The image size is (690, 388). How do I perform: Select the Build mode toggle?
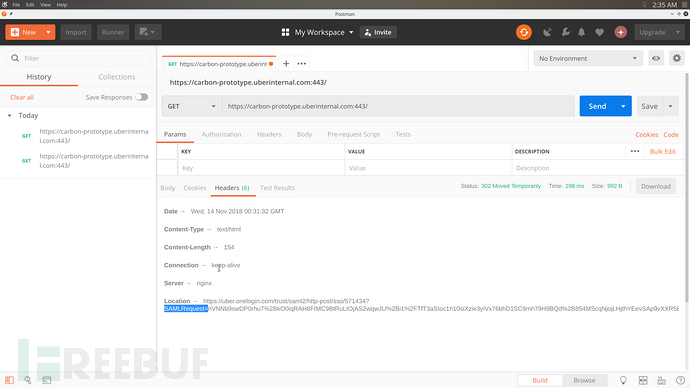pyautogui.click(x=540, y=380)
